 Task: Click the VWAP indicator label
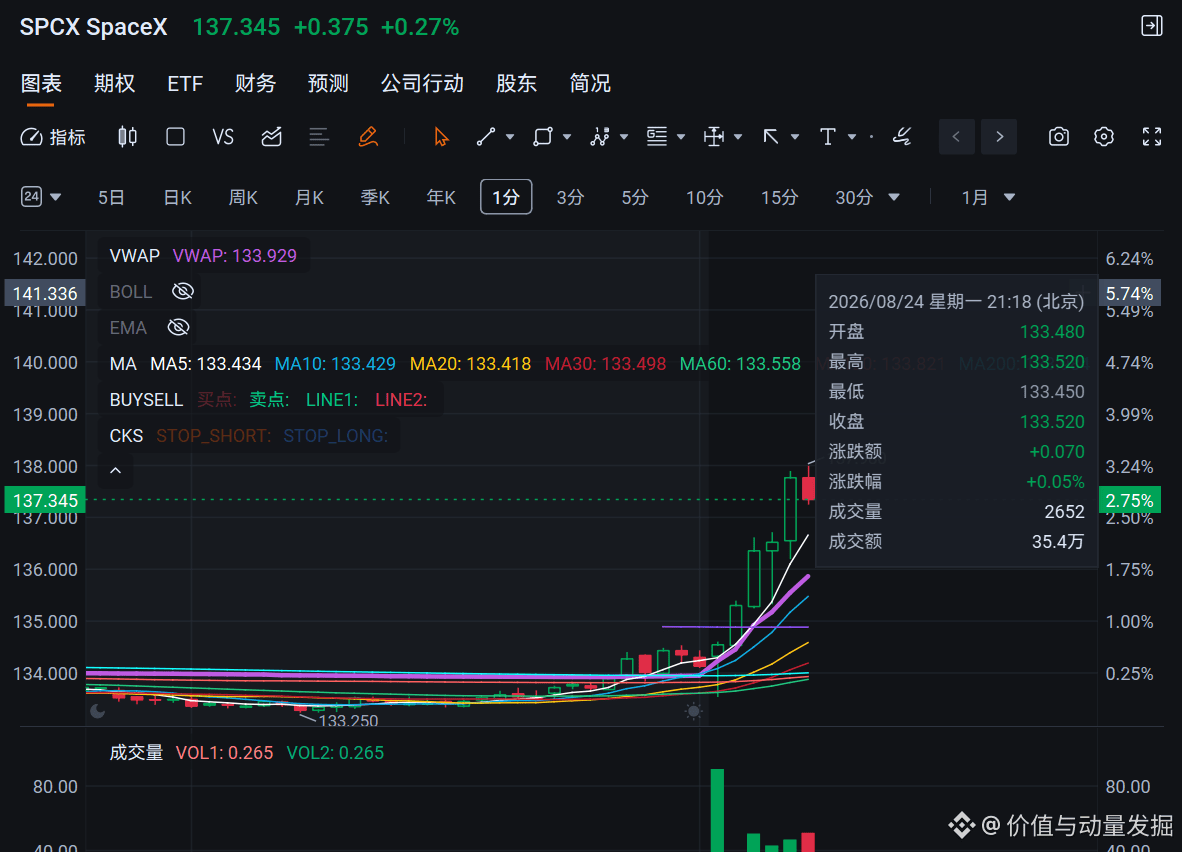click(x=134, y=256)
